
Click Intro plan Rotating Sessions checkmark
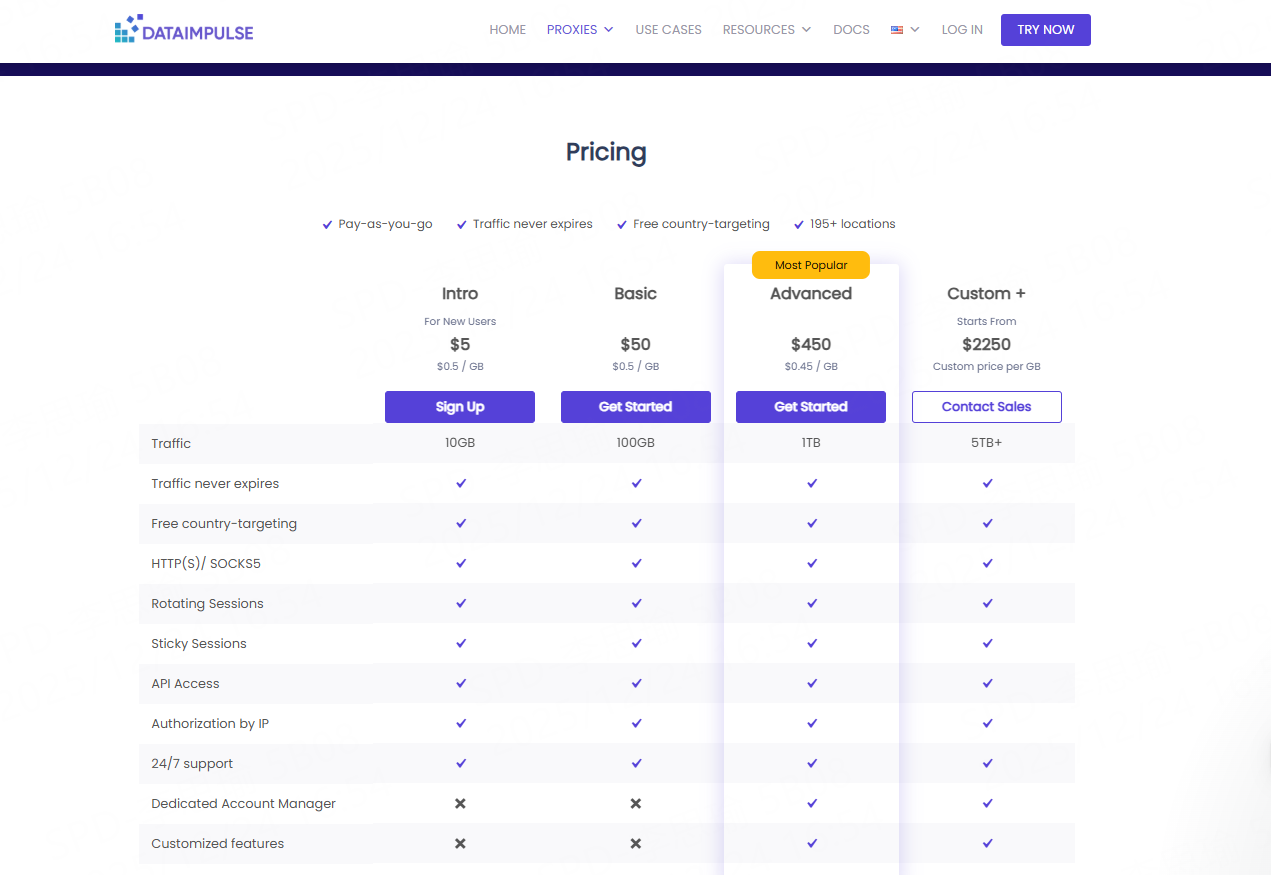460,603
